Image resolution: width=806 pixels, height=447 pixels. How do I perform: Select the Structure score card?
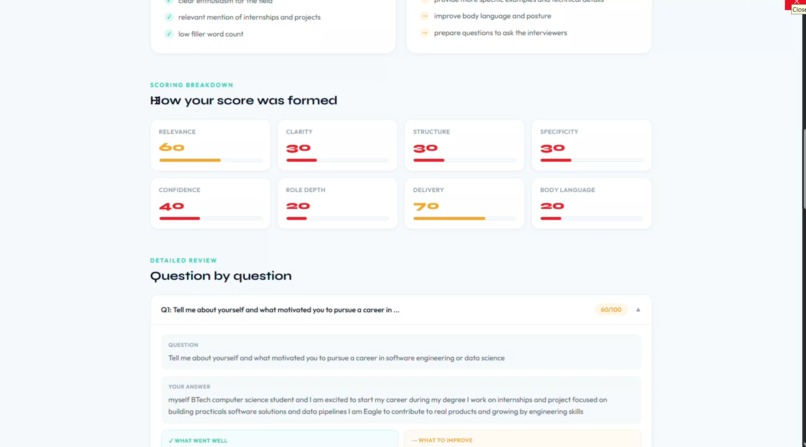(464, 145)
